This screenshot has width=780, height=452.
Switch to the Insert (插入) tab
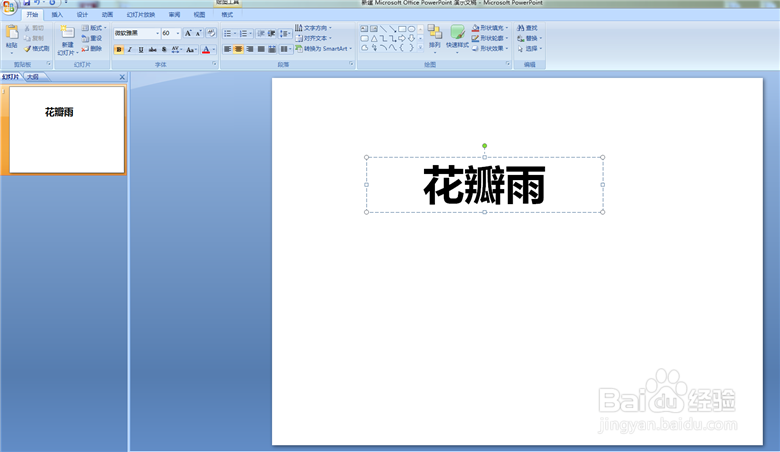point(57,15)
